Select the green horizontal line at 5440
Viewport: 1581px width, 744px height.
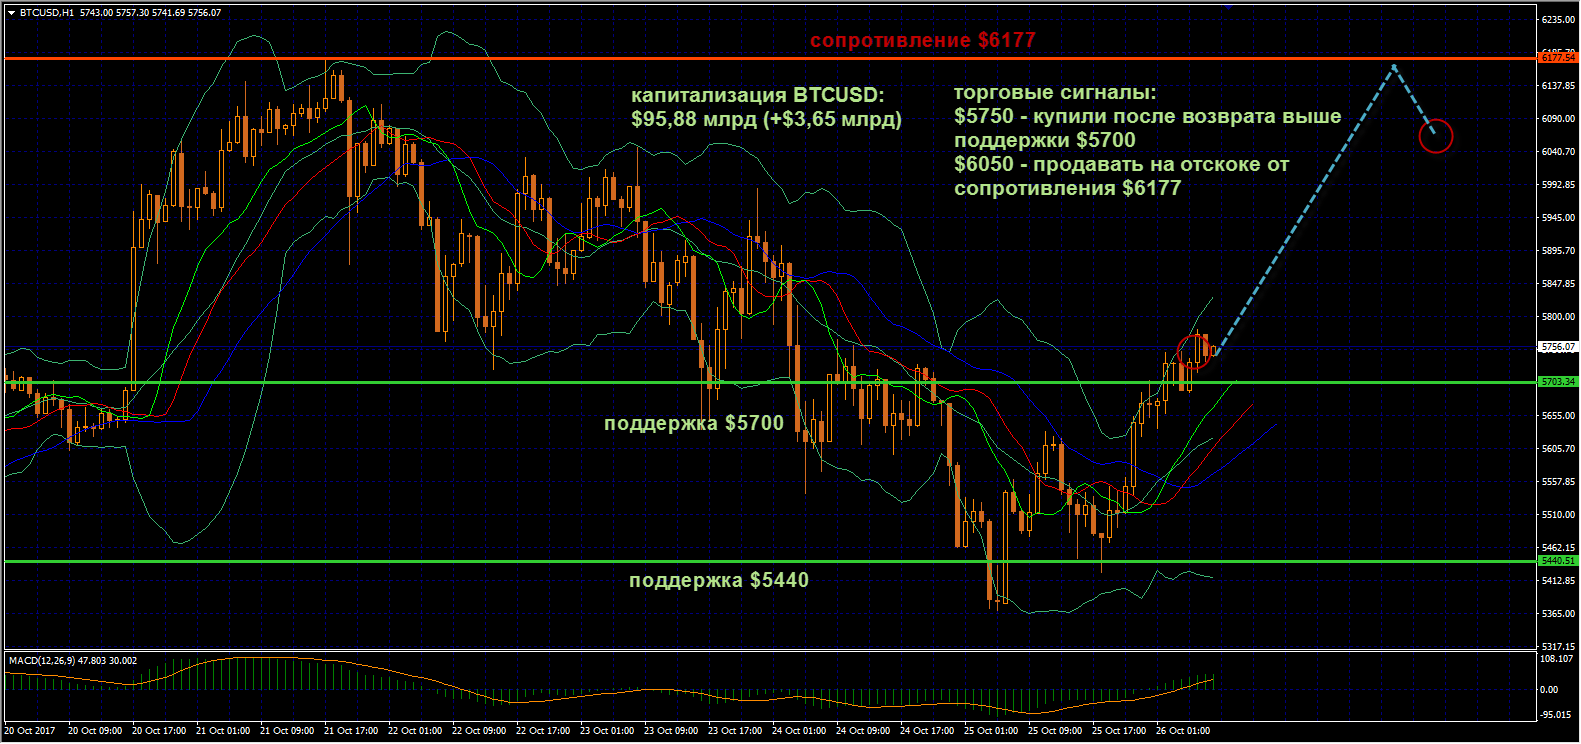(770, 561)
